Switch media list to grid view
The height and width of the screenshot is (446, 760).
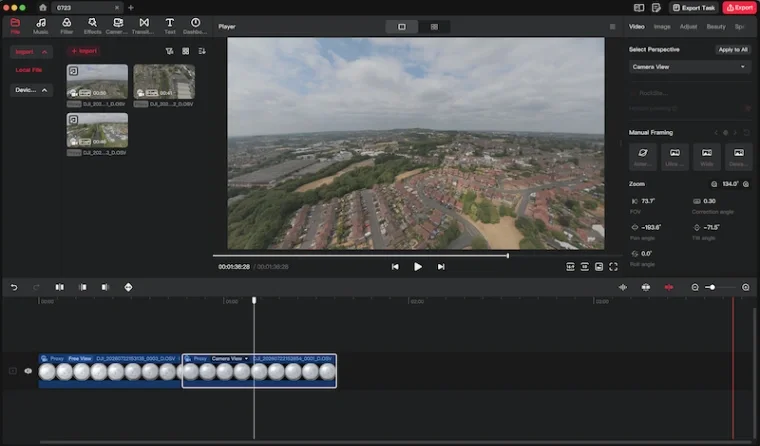pyautogui.click(x=186, y=51)
